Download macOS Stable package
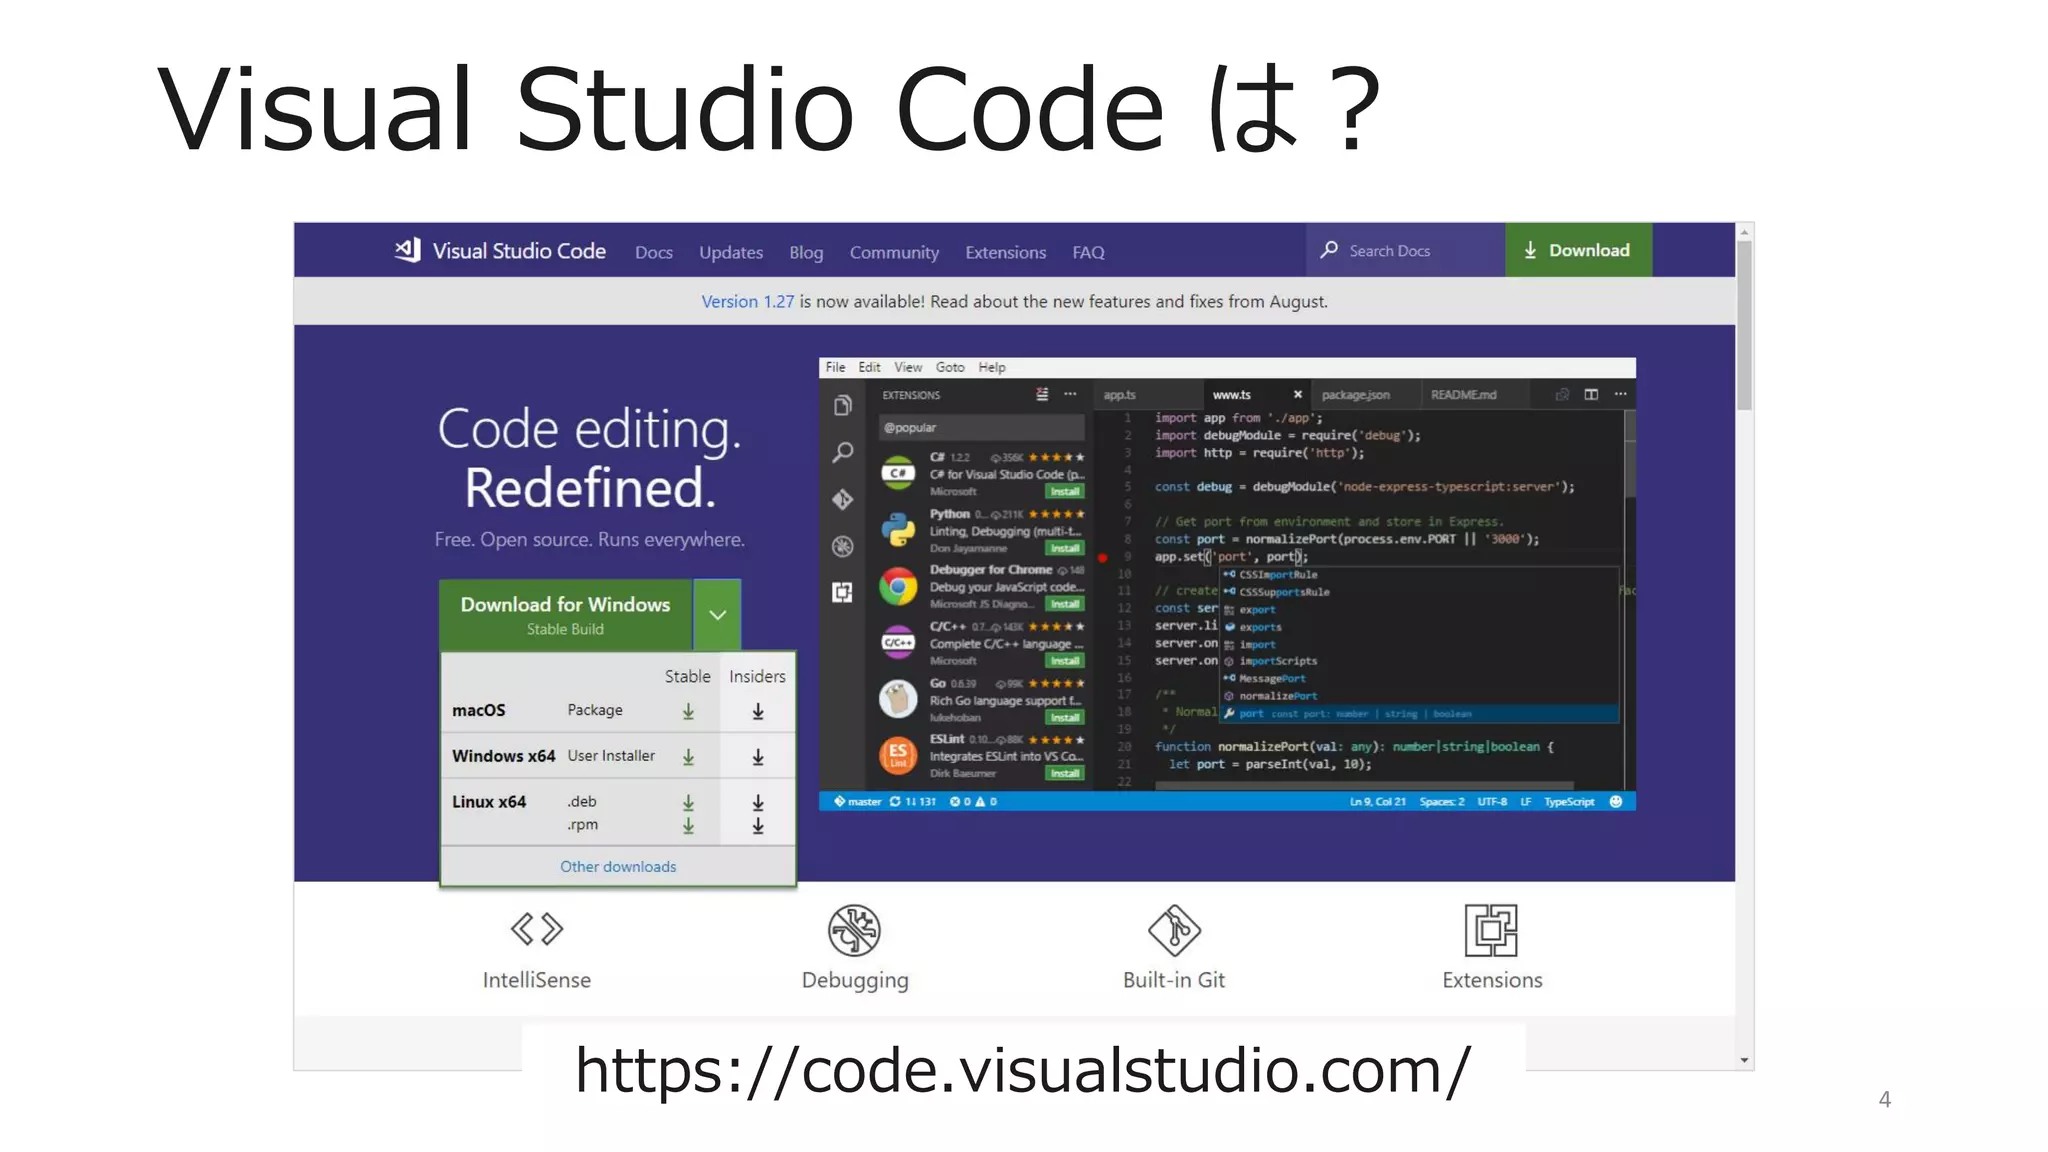The width and height of the screenshot is (2048, 1152). coord(688,711)
